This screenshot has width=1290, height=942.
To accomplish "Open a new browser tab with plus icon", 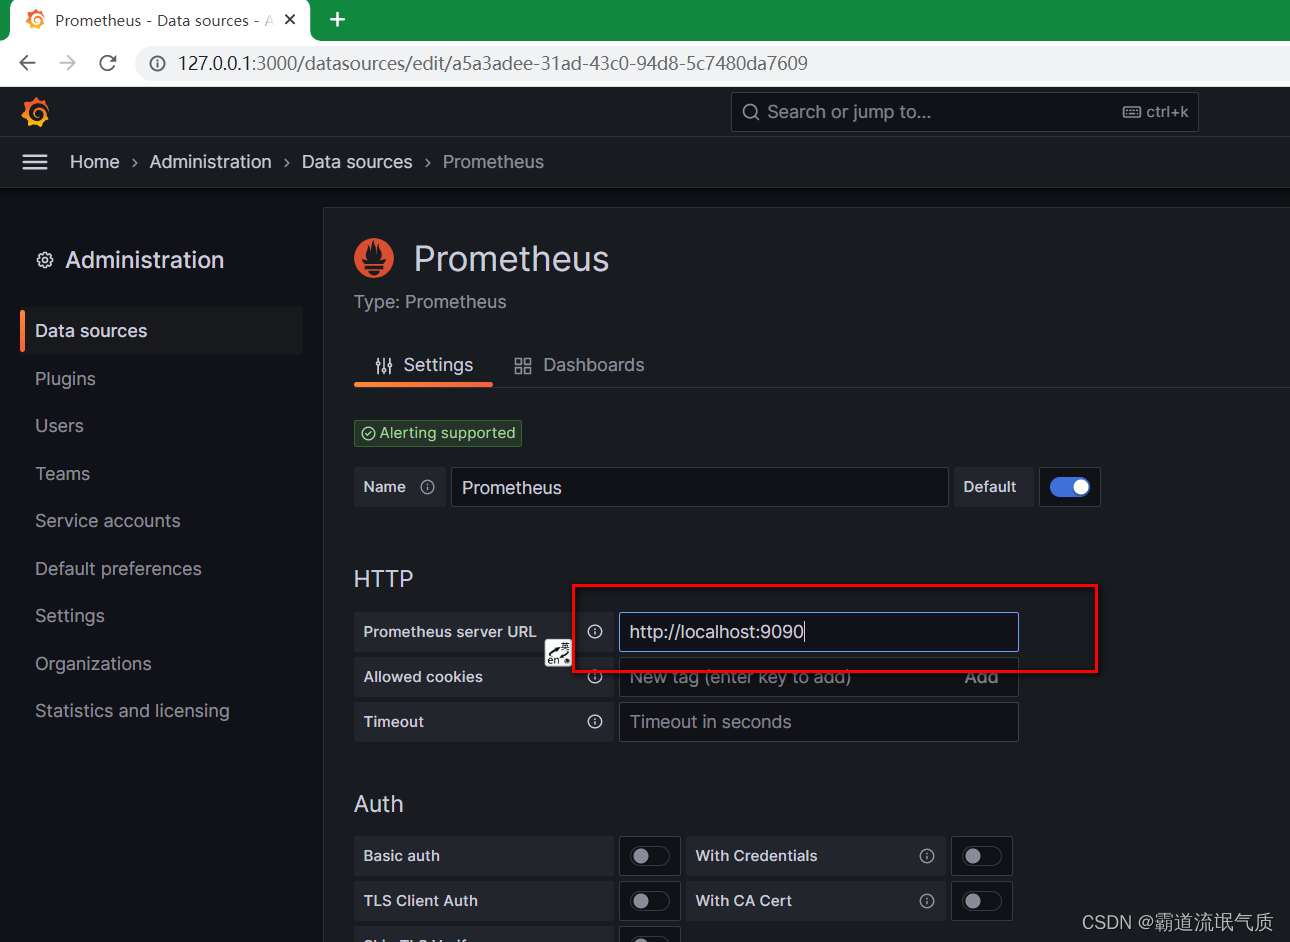I will (x=337, y=19).
